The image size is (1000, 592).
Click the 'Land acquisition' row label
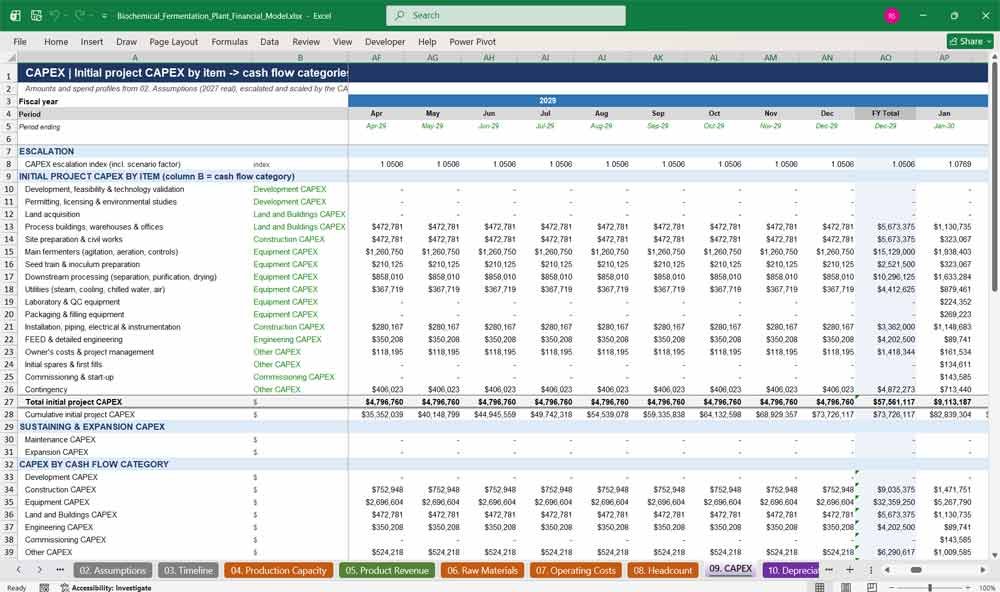pos(52,214)
